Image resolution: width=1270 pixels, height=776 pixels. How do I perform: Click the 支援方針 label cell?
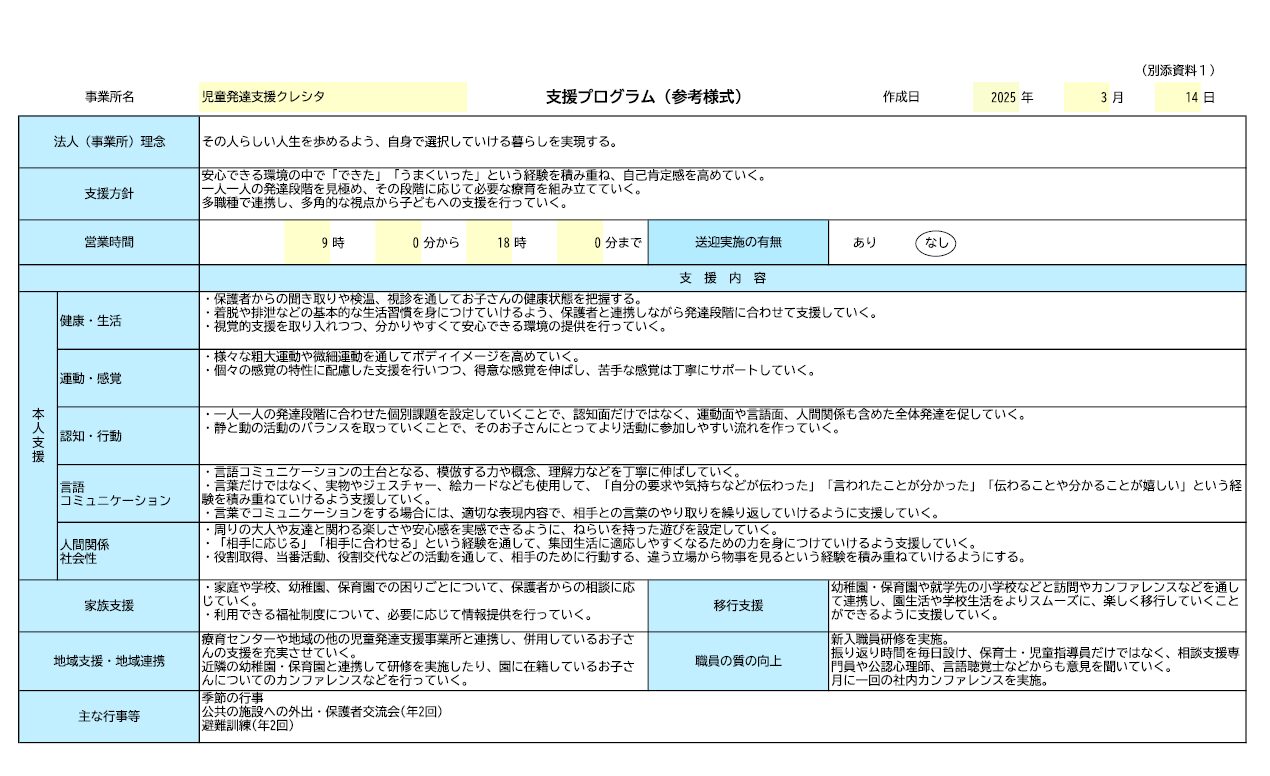pyautogui.click(x=109, y=194)
